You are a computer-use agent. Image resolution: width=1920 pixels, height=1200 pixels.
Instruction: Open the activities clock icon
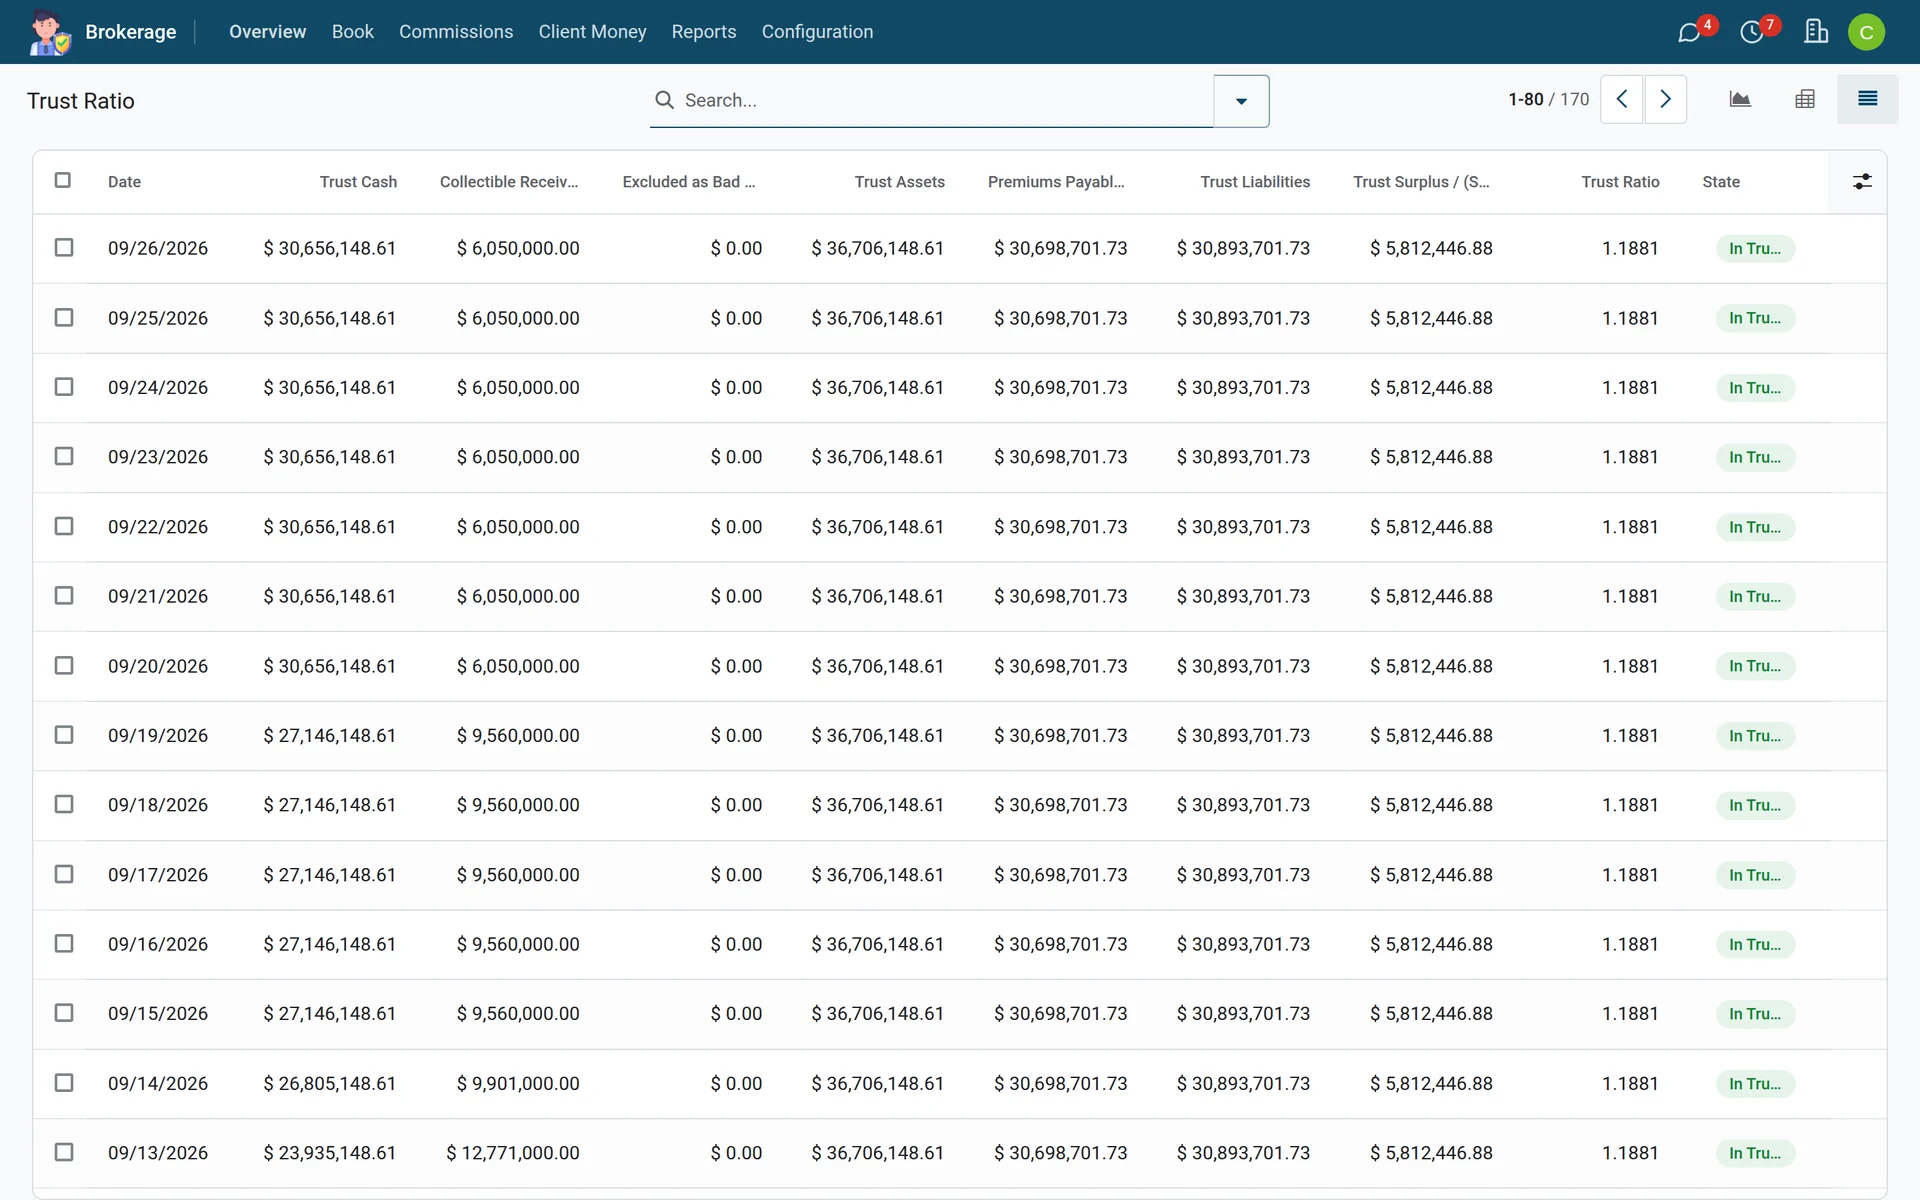(x=1752, y=32)
